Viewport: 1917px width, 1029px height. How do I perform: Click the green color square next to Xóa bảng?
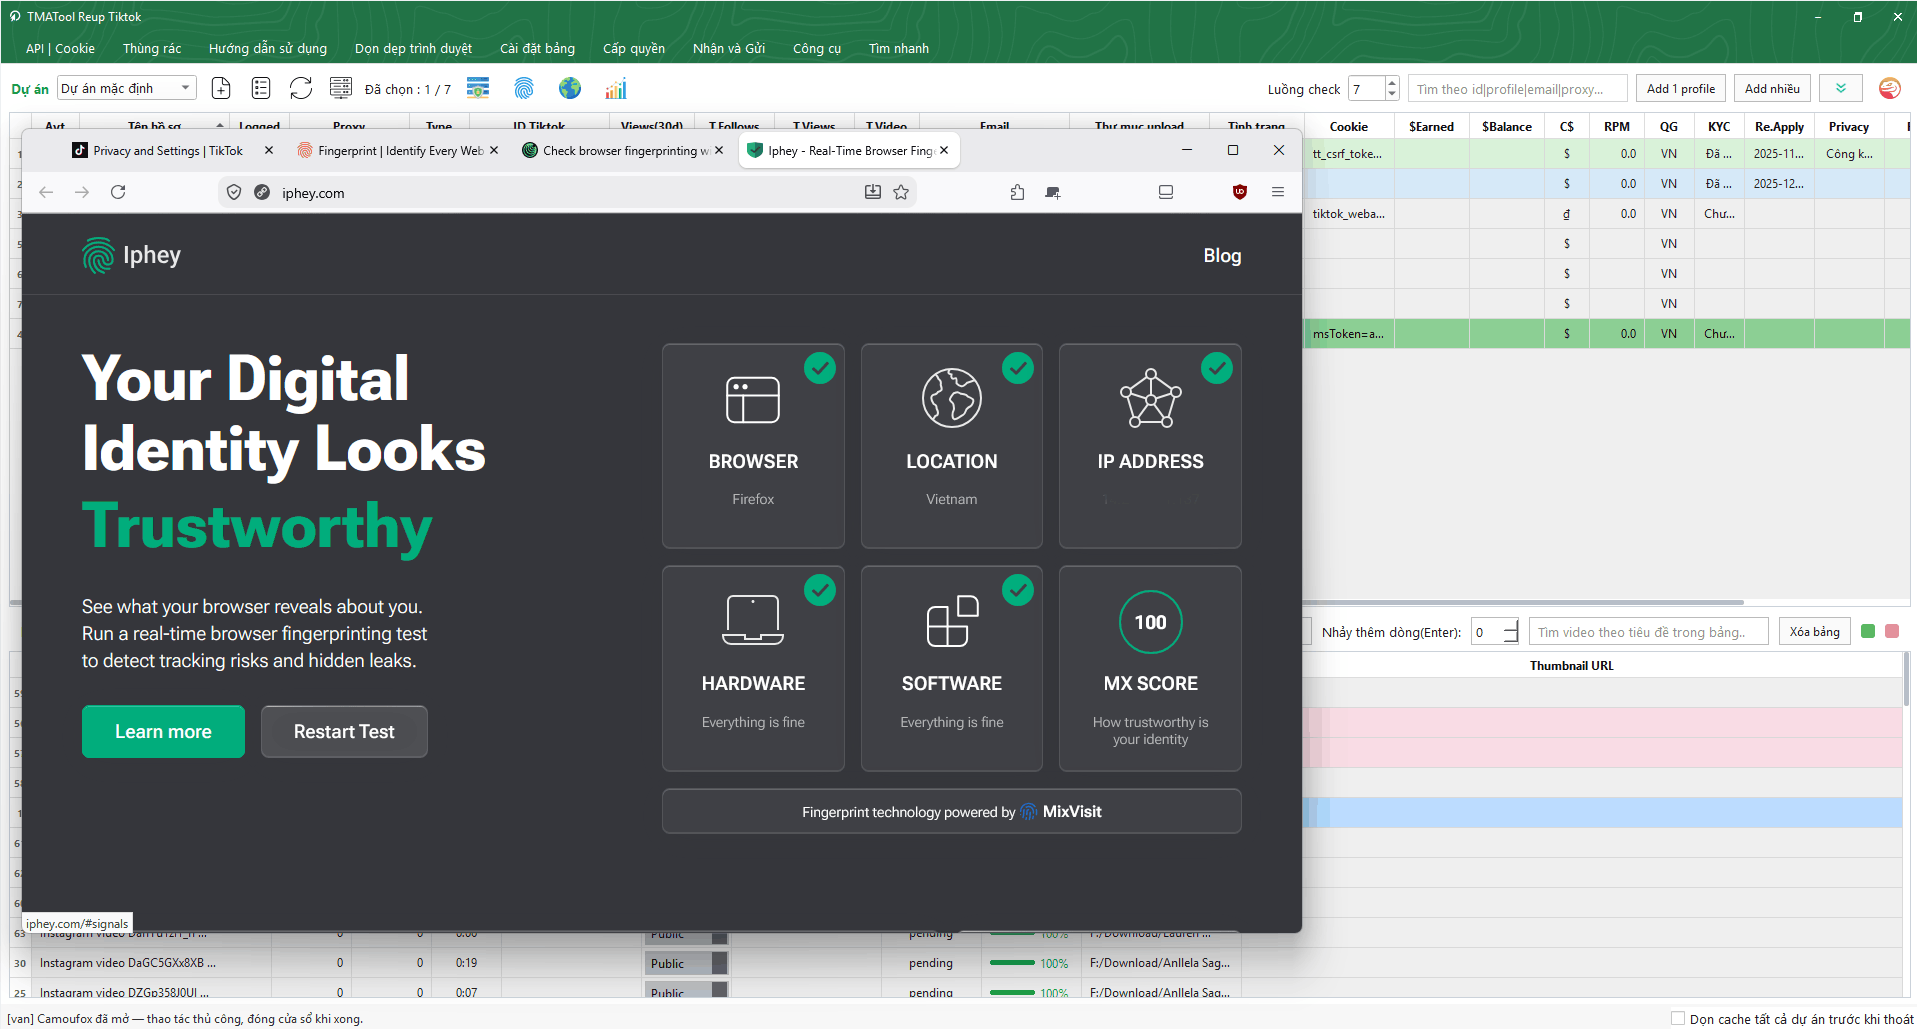pyautogui.click(x=1867, y=631)
